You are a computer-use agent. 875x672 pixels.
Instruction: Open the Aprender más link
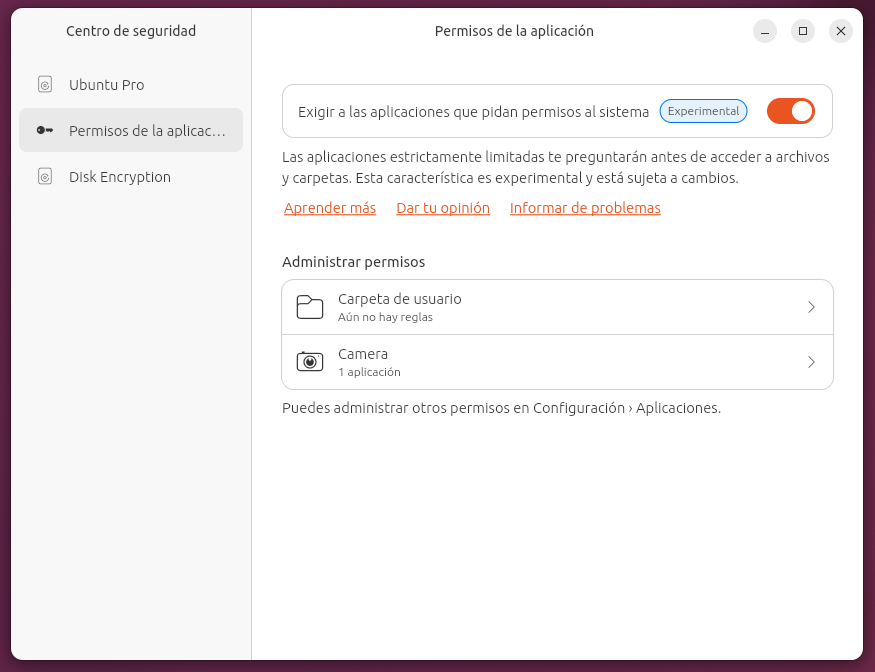pos(329,208)
